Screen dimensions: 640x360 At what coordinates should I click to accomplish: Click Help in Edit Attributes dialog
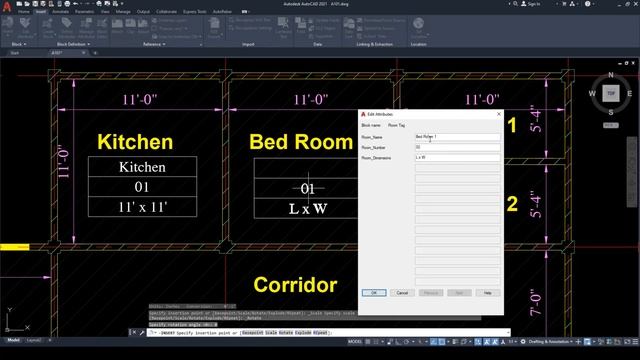488,293
